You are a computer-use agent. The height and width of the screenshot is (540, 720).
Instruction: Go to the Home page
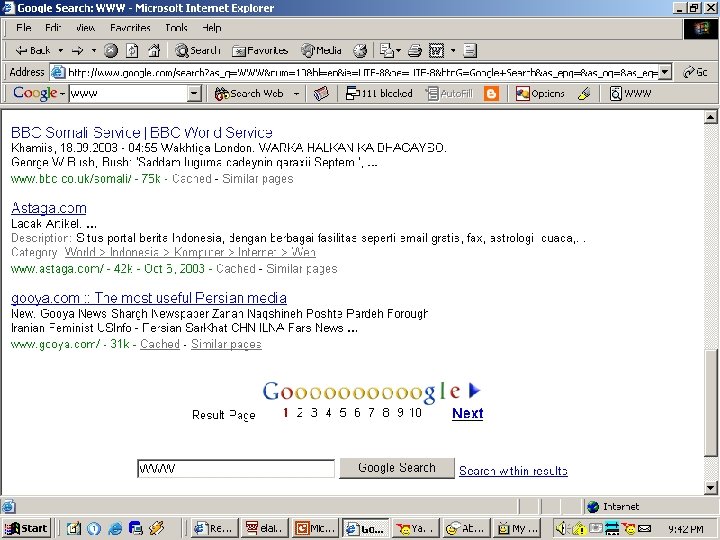coord(154,51)
